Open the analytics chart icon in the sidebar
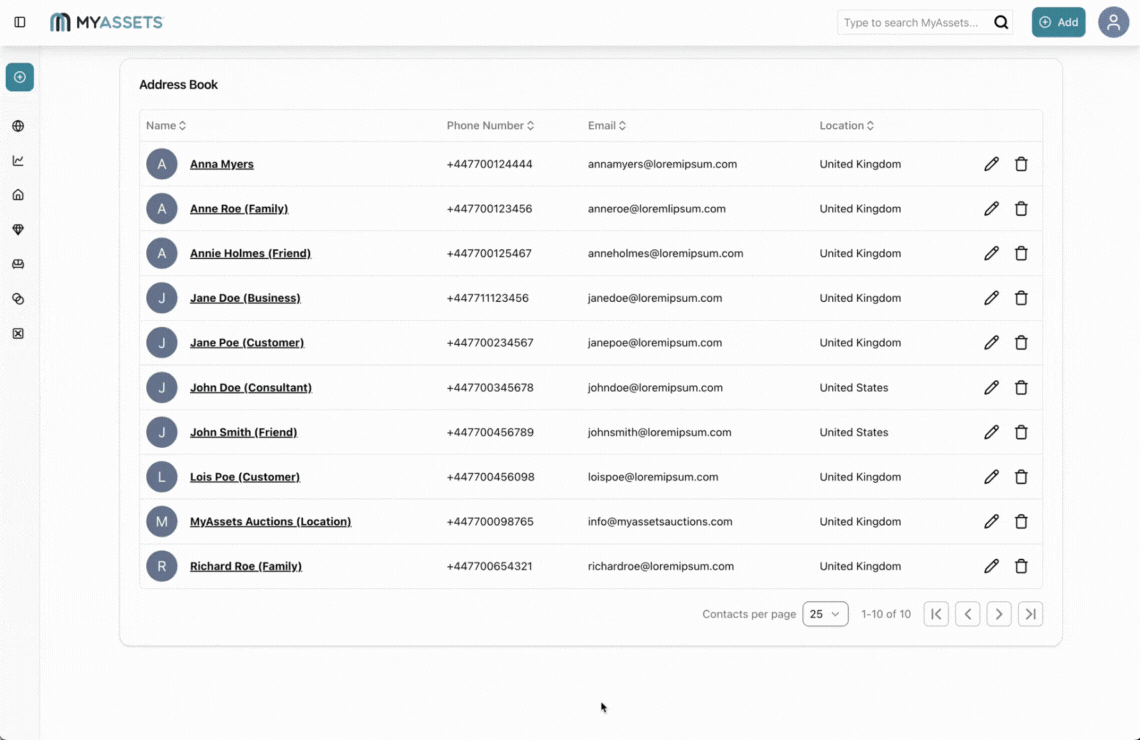This screenshot has height=740, width=1140. (18, 159)
